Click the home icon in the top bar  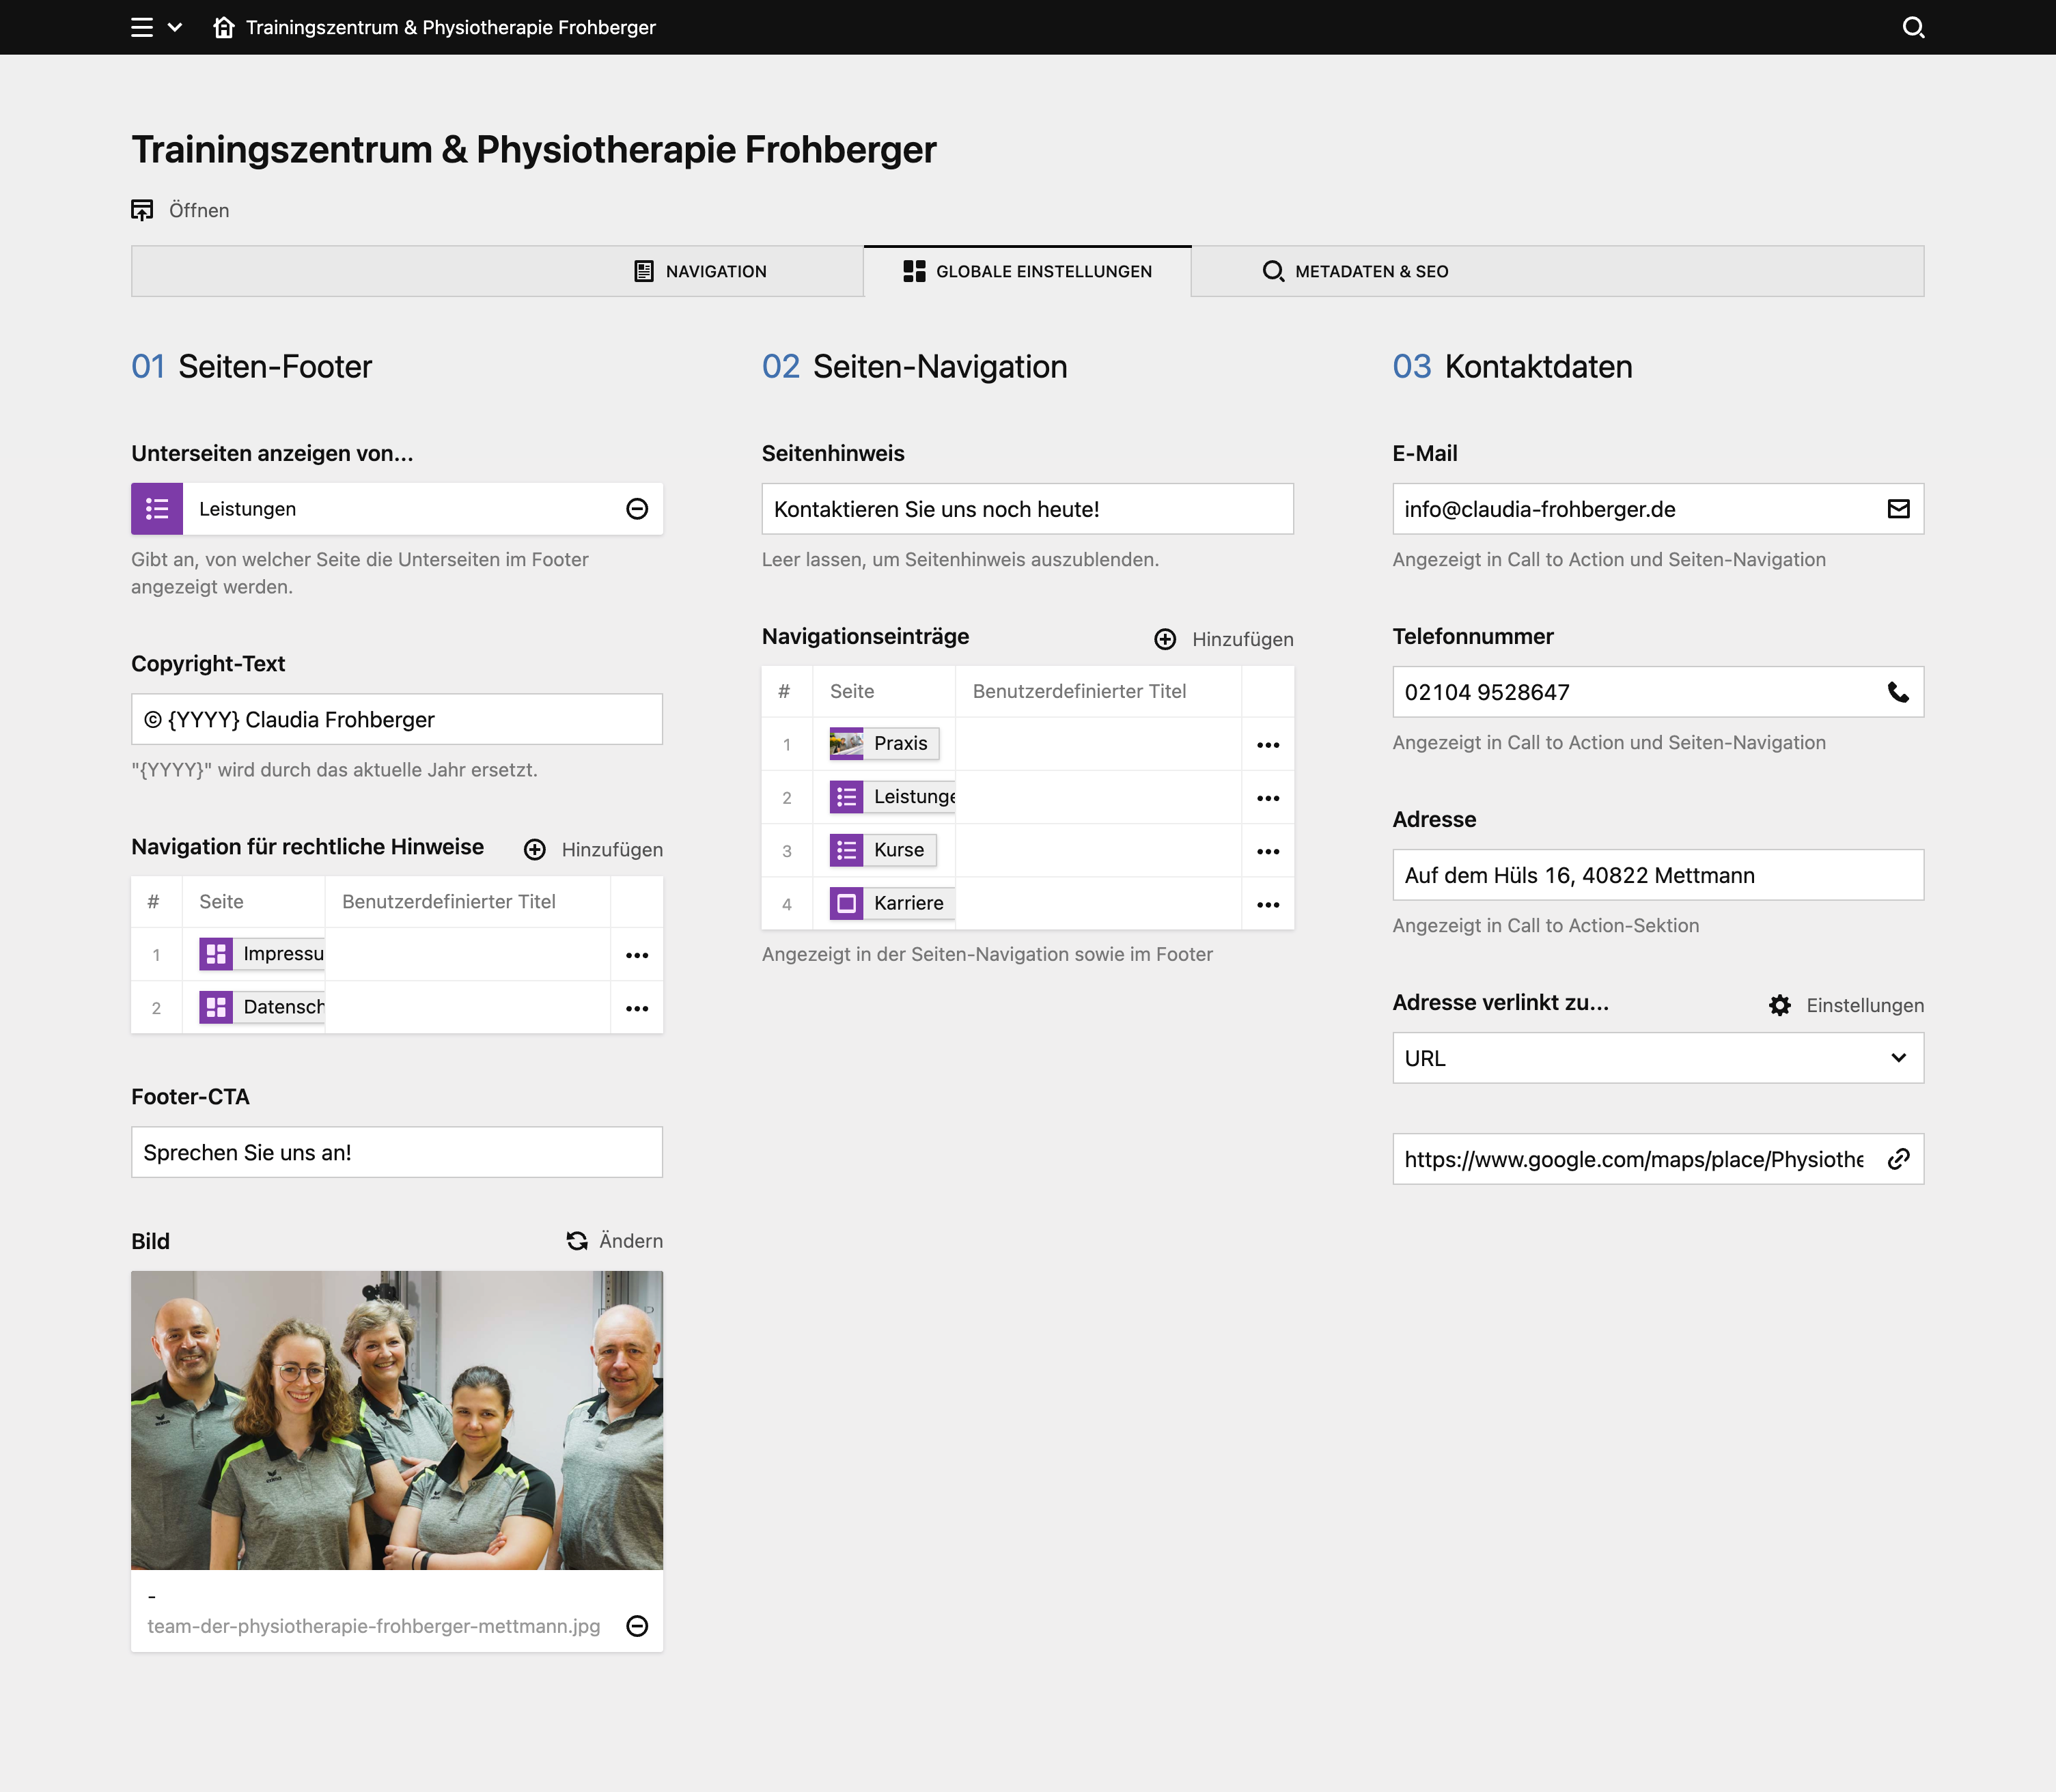(x=224, y=27)
